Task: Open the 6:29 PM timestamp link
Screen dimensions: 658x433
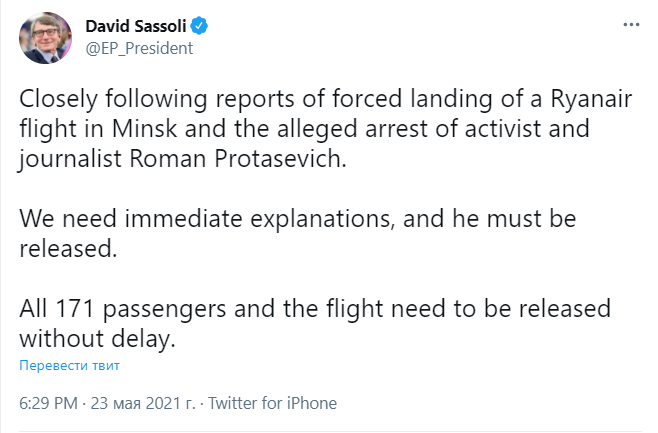Action: pos(48,404)
